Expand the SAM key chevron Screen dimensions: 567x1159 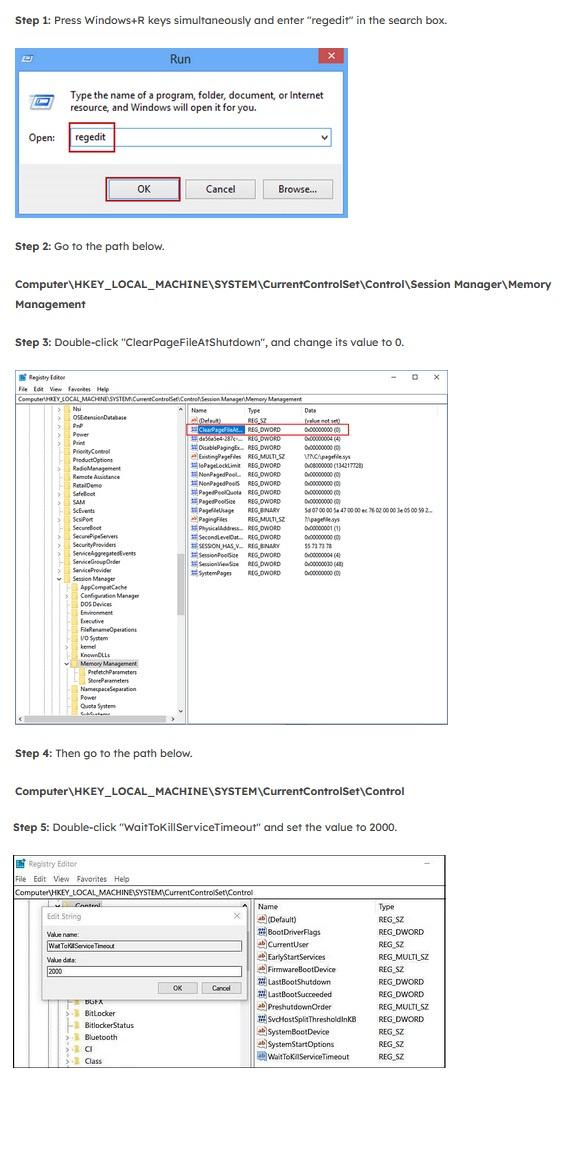tap(58, 502)
